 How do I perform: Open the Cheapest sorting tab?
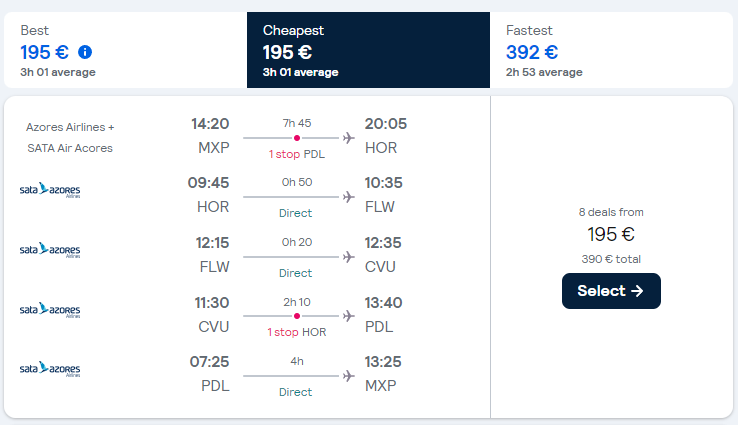click(x=368, y=50)
